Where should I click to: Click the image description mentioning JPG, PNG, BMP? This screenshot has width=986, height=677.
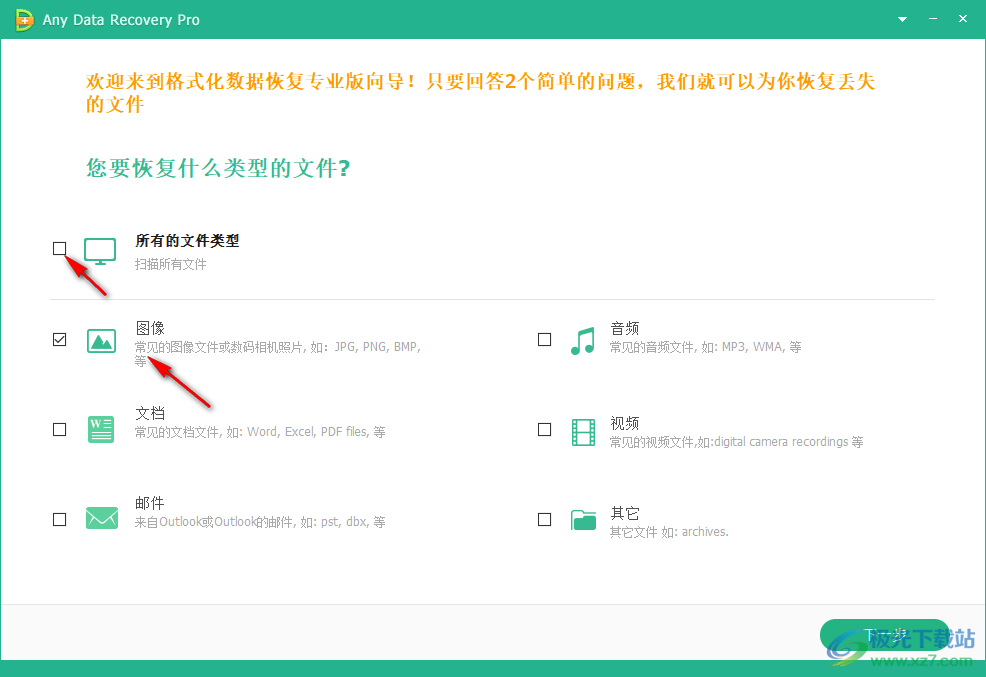(x=278, y=353)
